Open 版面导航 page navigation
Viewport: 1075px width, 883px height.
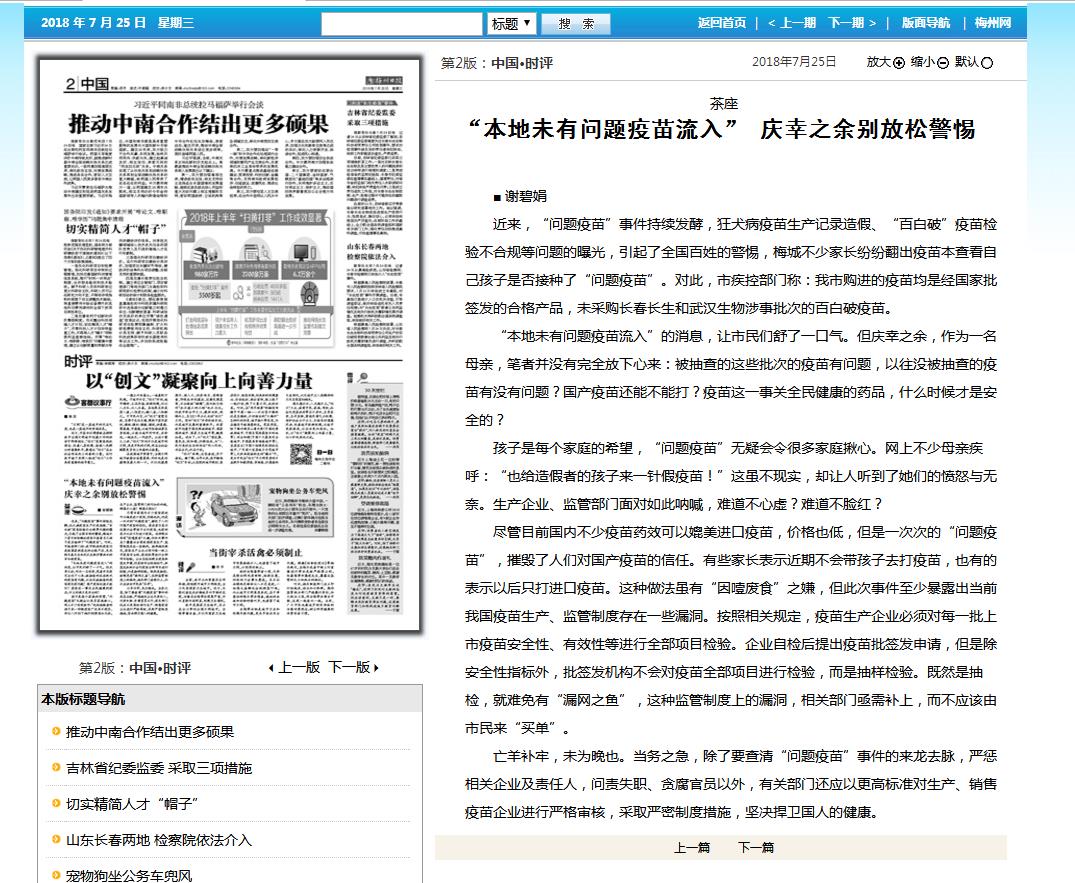coord(926,23)
